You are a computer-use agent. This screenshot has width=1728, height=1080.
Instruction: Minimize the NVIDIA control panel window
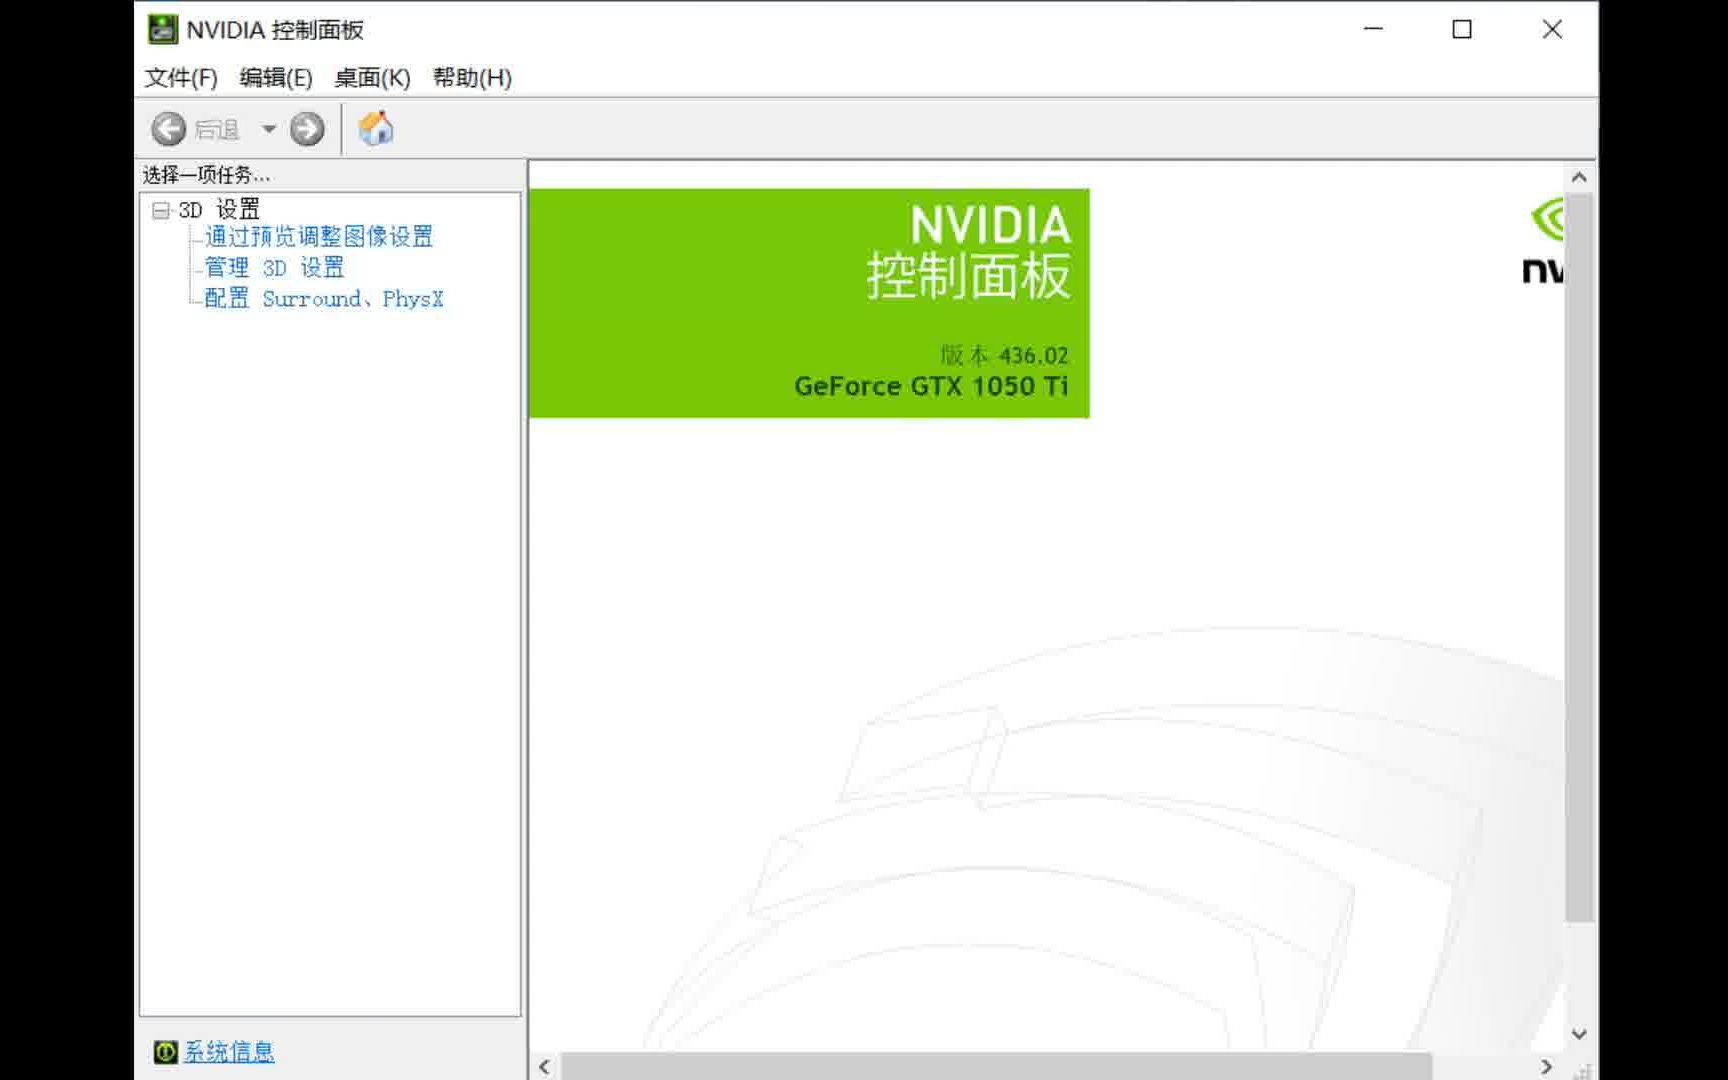click(x=1373, y=29)
